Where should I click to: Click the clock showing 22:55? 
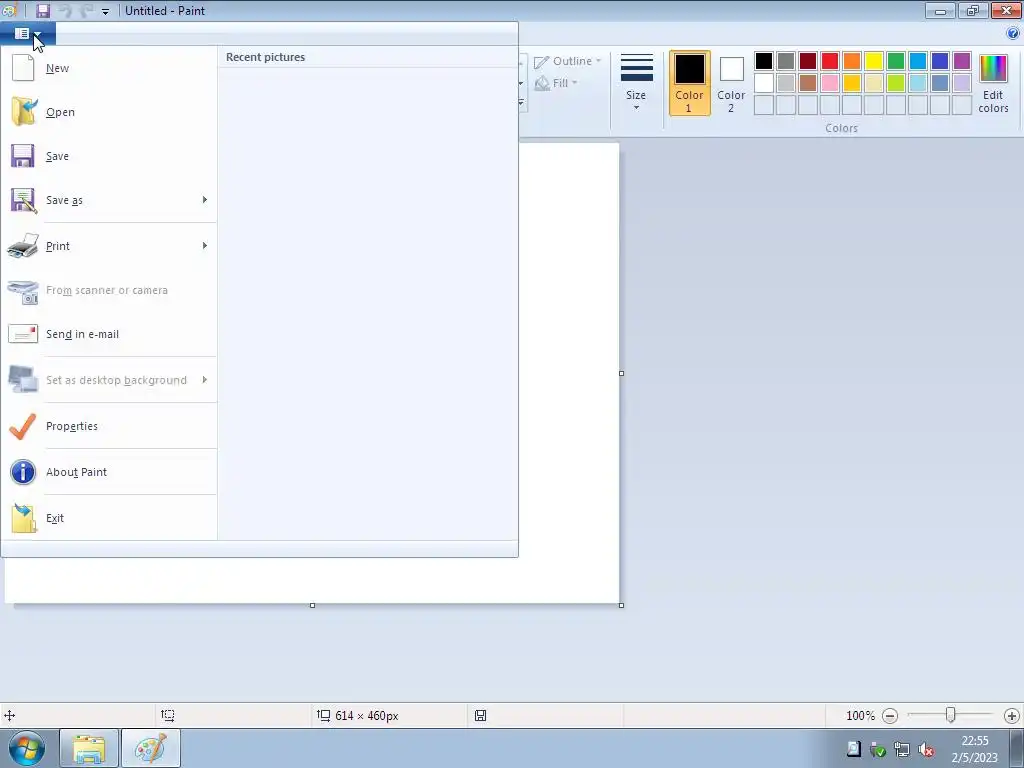pos(974,741)
